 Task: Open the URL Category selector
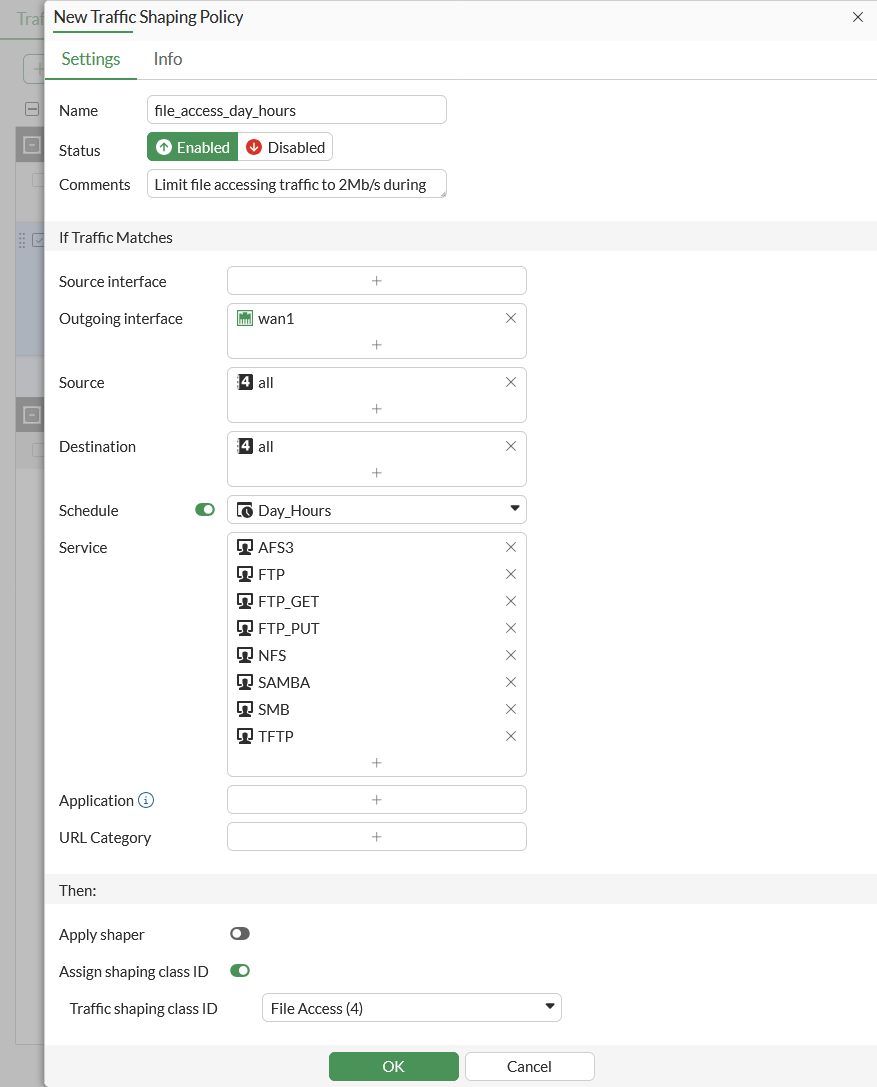click(x=377, y=836)
